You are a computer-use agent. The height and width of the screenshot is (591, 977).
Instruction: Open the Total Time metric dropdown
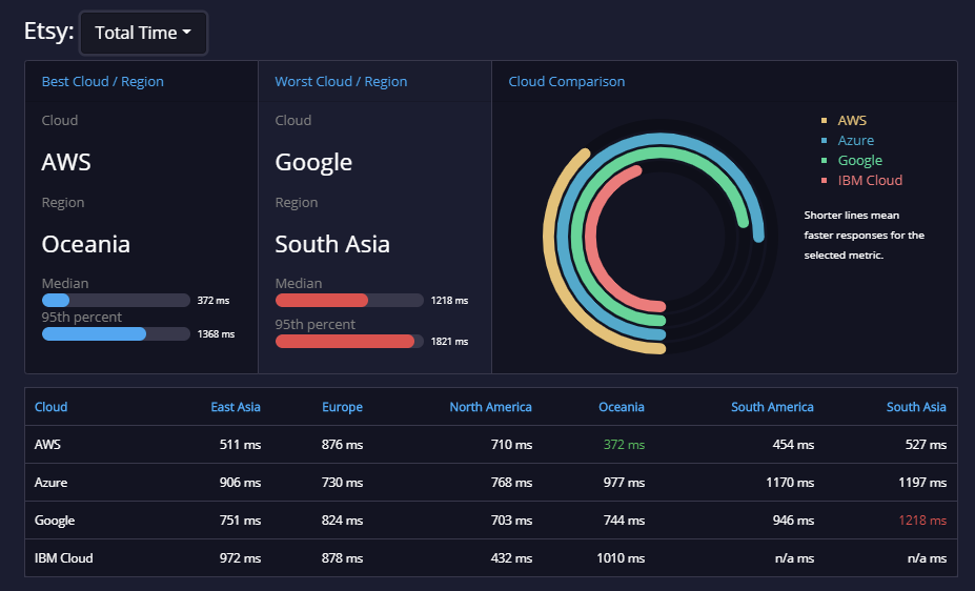coord(143,33)
